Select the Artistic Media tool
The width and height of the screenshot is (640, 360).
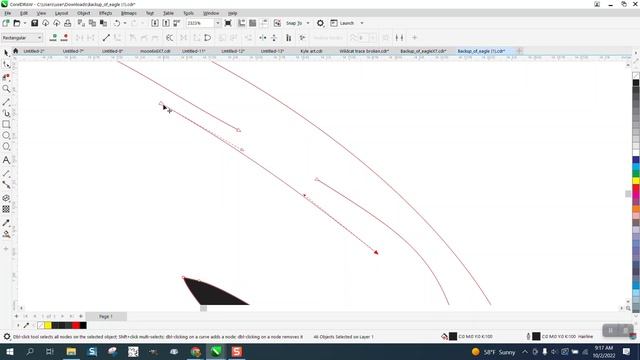(6, 113)
